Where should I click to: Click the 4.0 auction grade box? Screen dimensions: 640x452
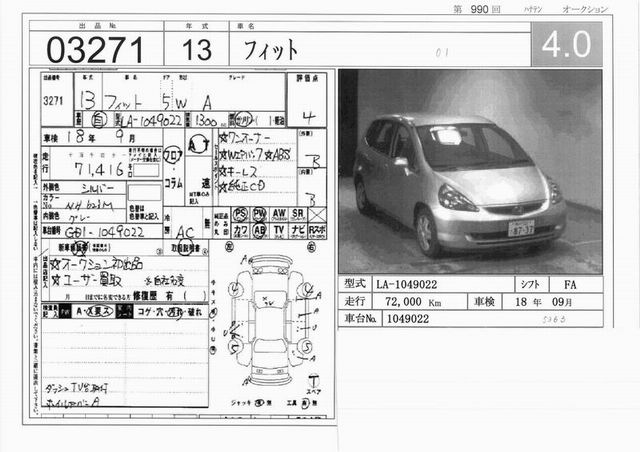(567, 44)
